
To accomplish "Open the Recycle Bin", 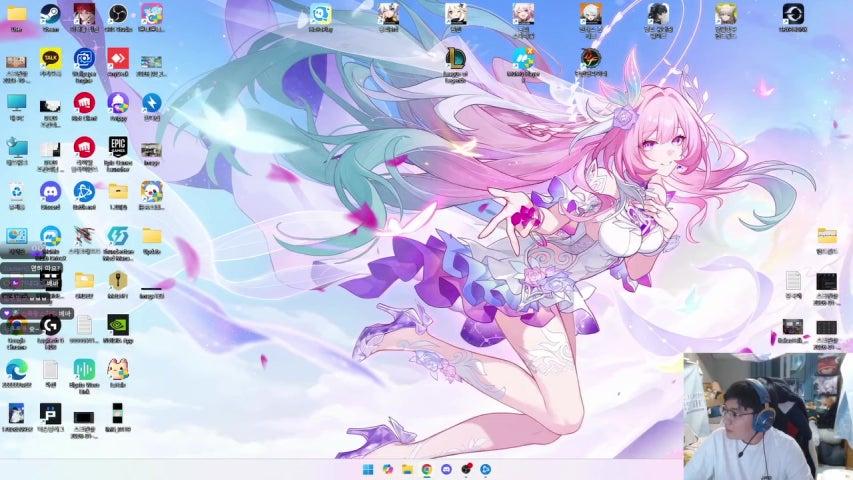I will [16, 191].
